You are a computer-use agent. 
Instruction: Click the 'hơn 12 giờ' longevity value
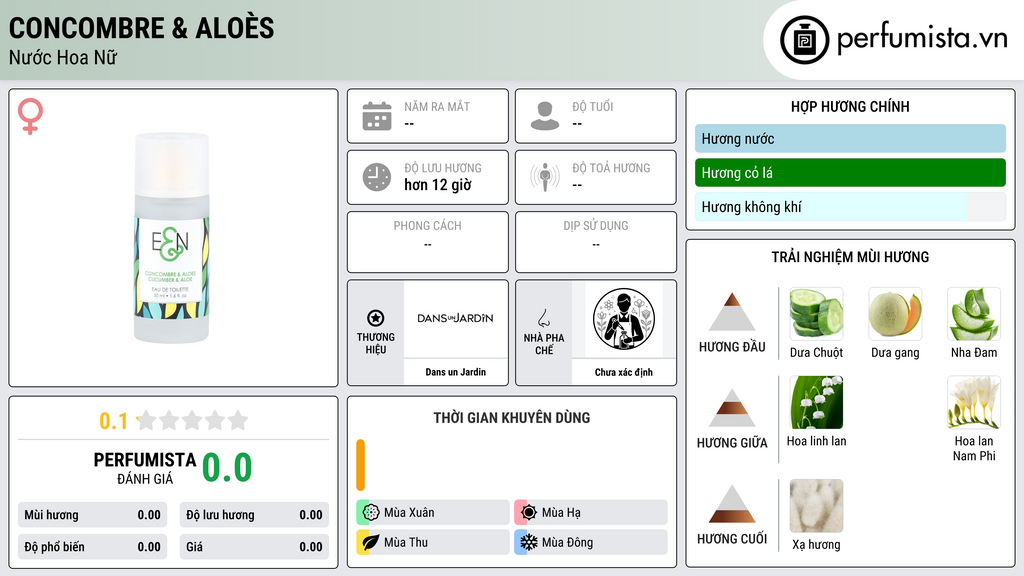438,185
